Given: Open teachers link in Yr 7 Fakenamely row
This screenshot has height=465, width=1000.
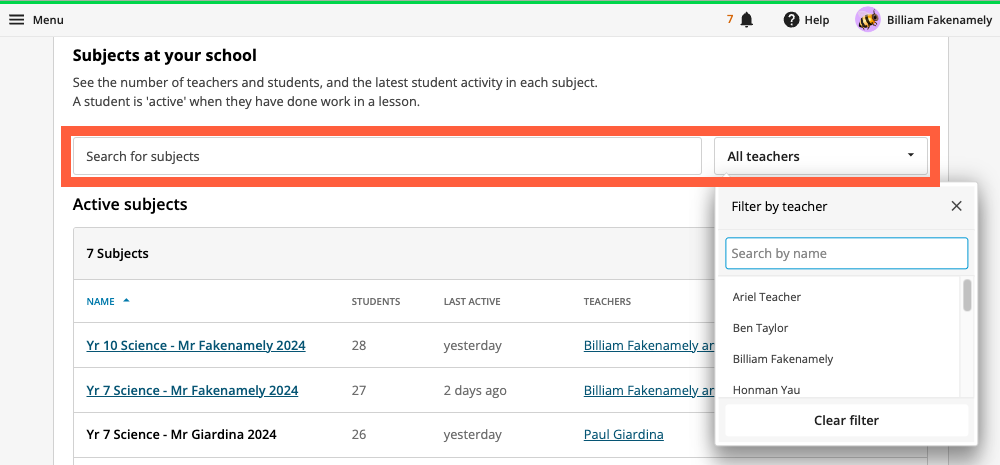Looking at the screenshot, I should pyautogui.click(x=649, y=390).
